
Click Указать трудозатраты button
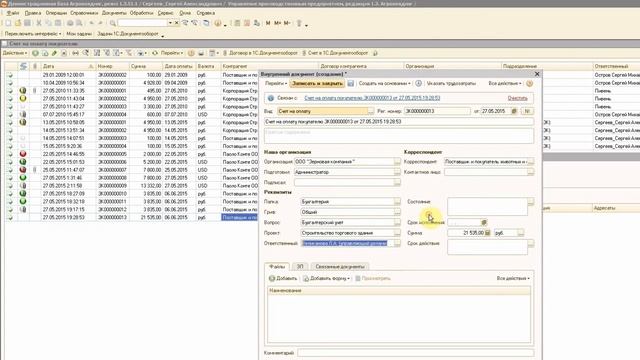451,83
